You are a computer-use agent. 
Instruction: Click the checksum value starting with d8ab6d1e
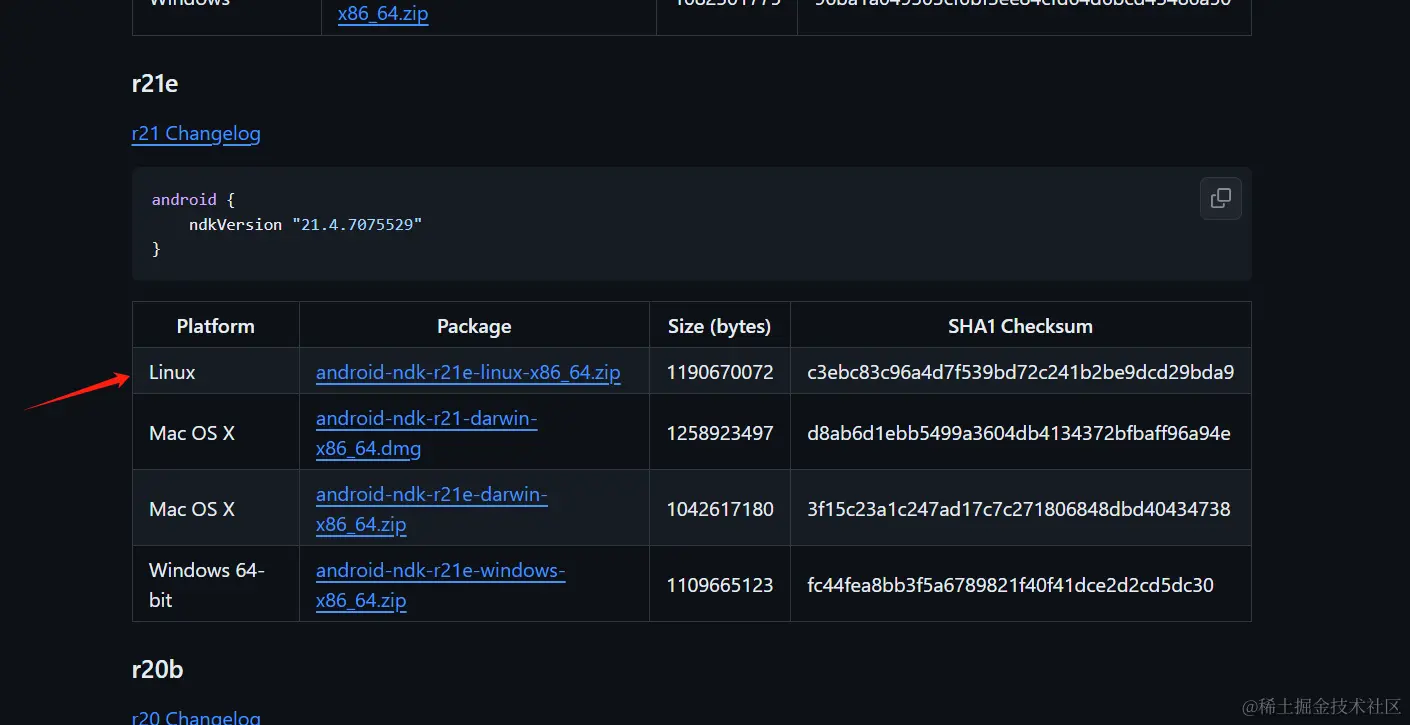1018,434
